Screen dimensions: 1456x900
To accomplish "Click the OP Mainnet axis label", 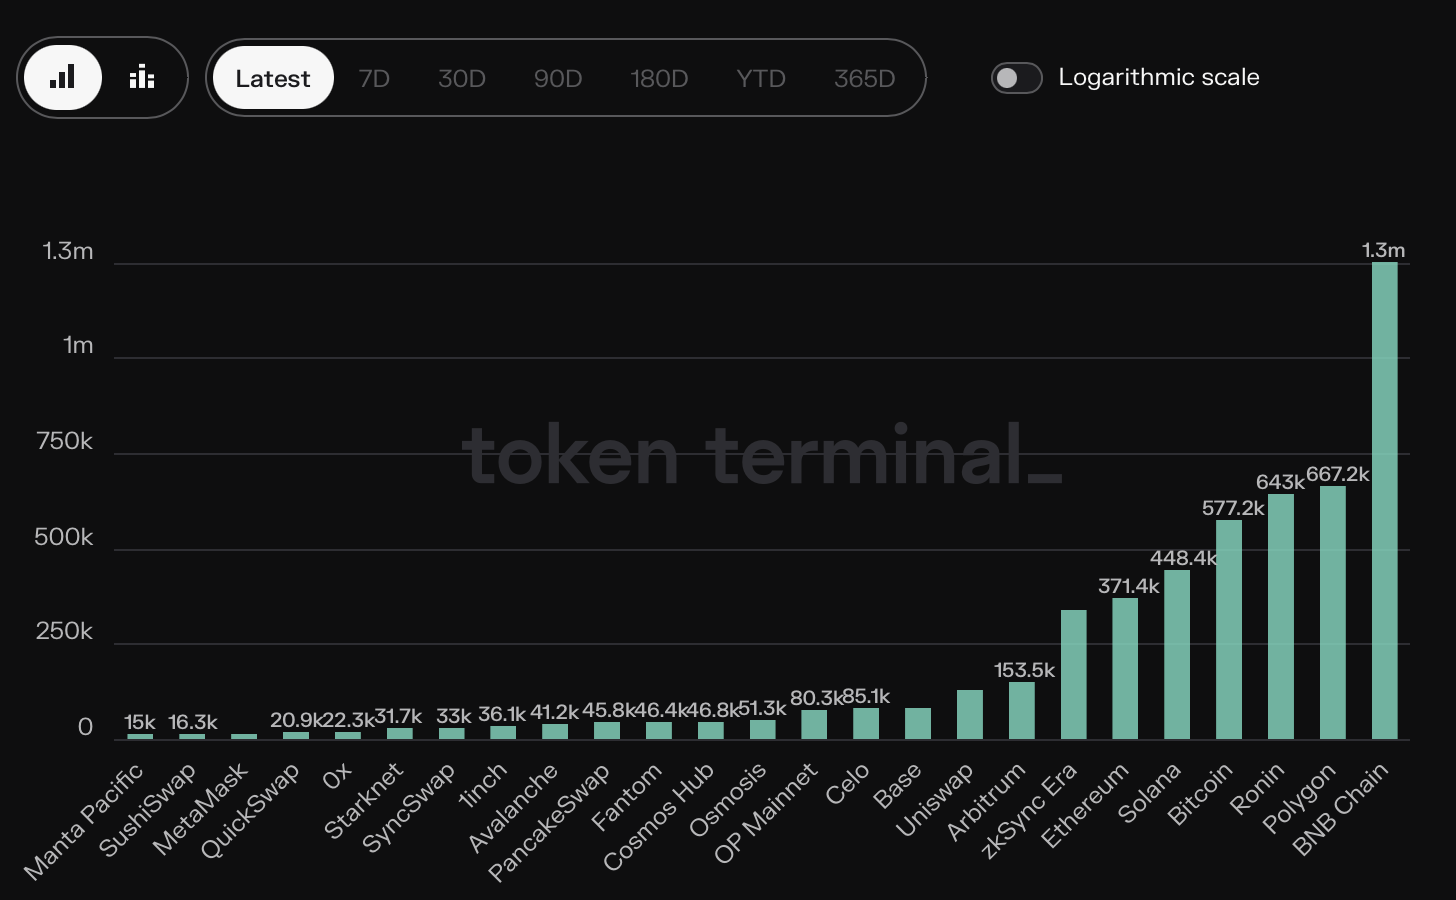I will click(x=766, y=813).
